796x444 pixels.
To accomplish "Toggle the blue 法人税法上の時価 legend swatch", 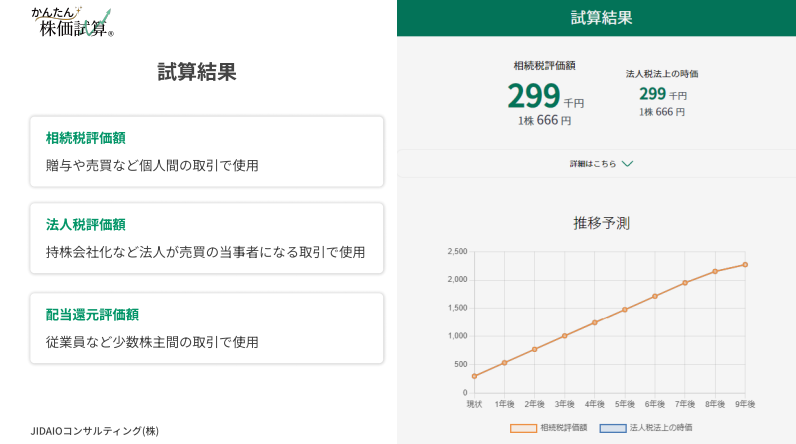I will [x=612, y=428].
